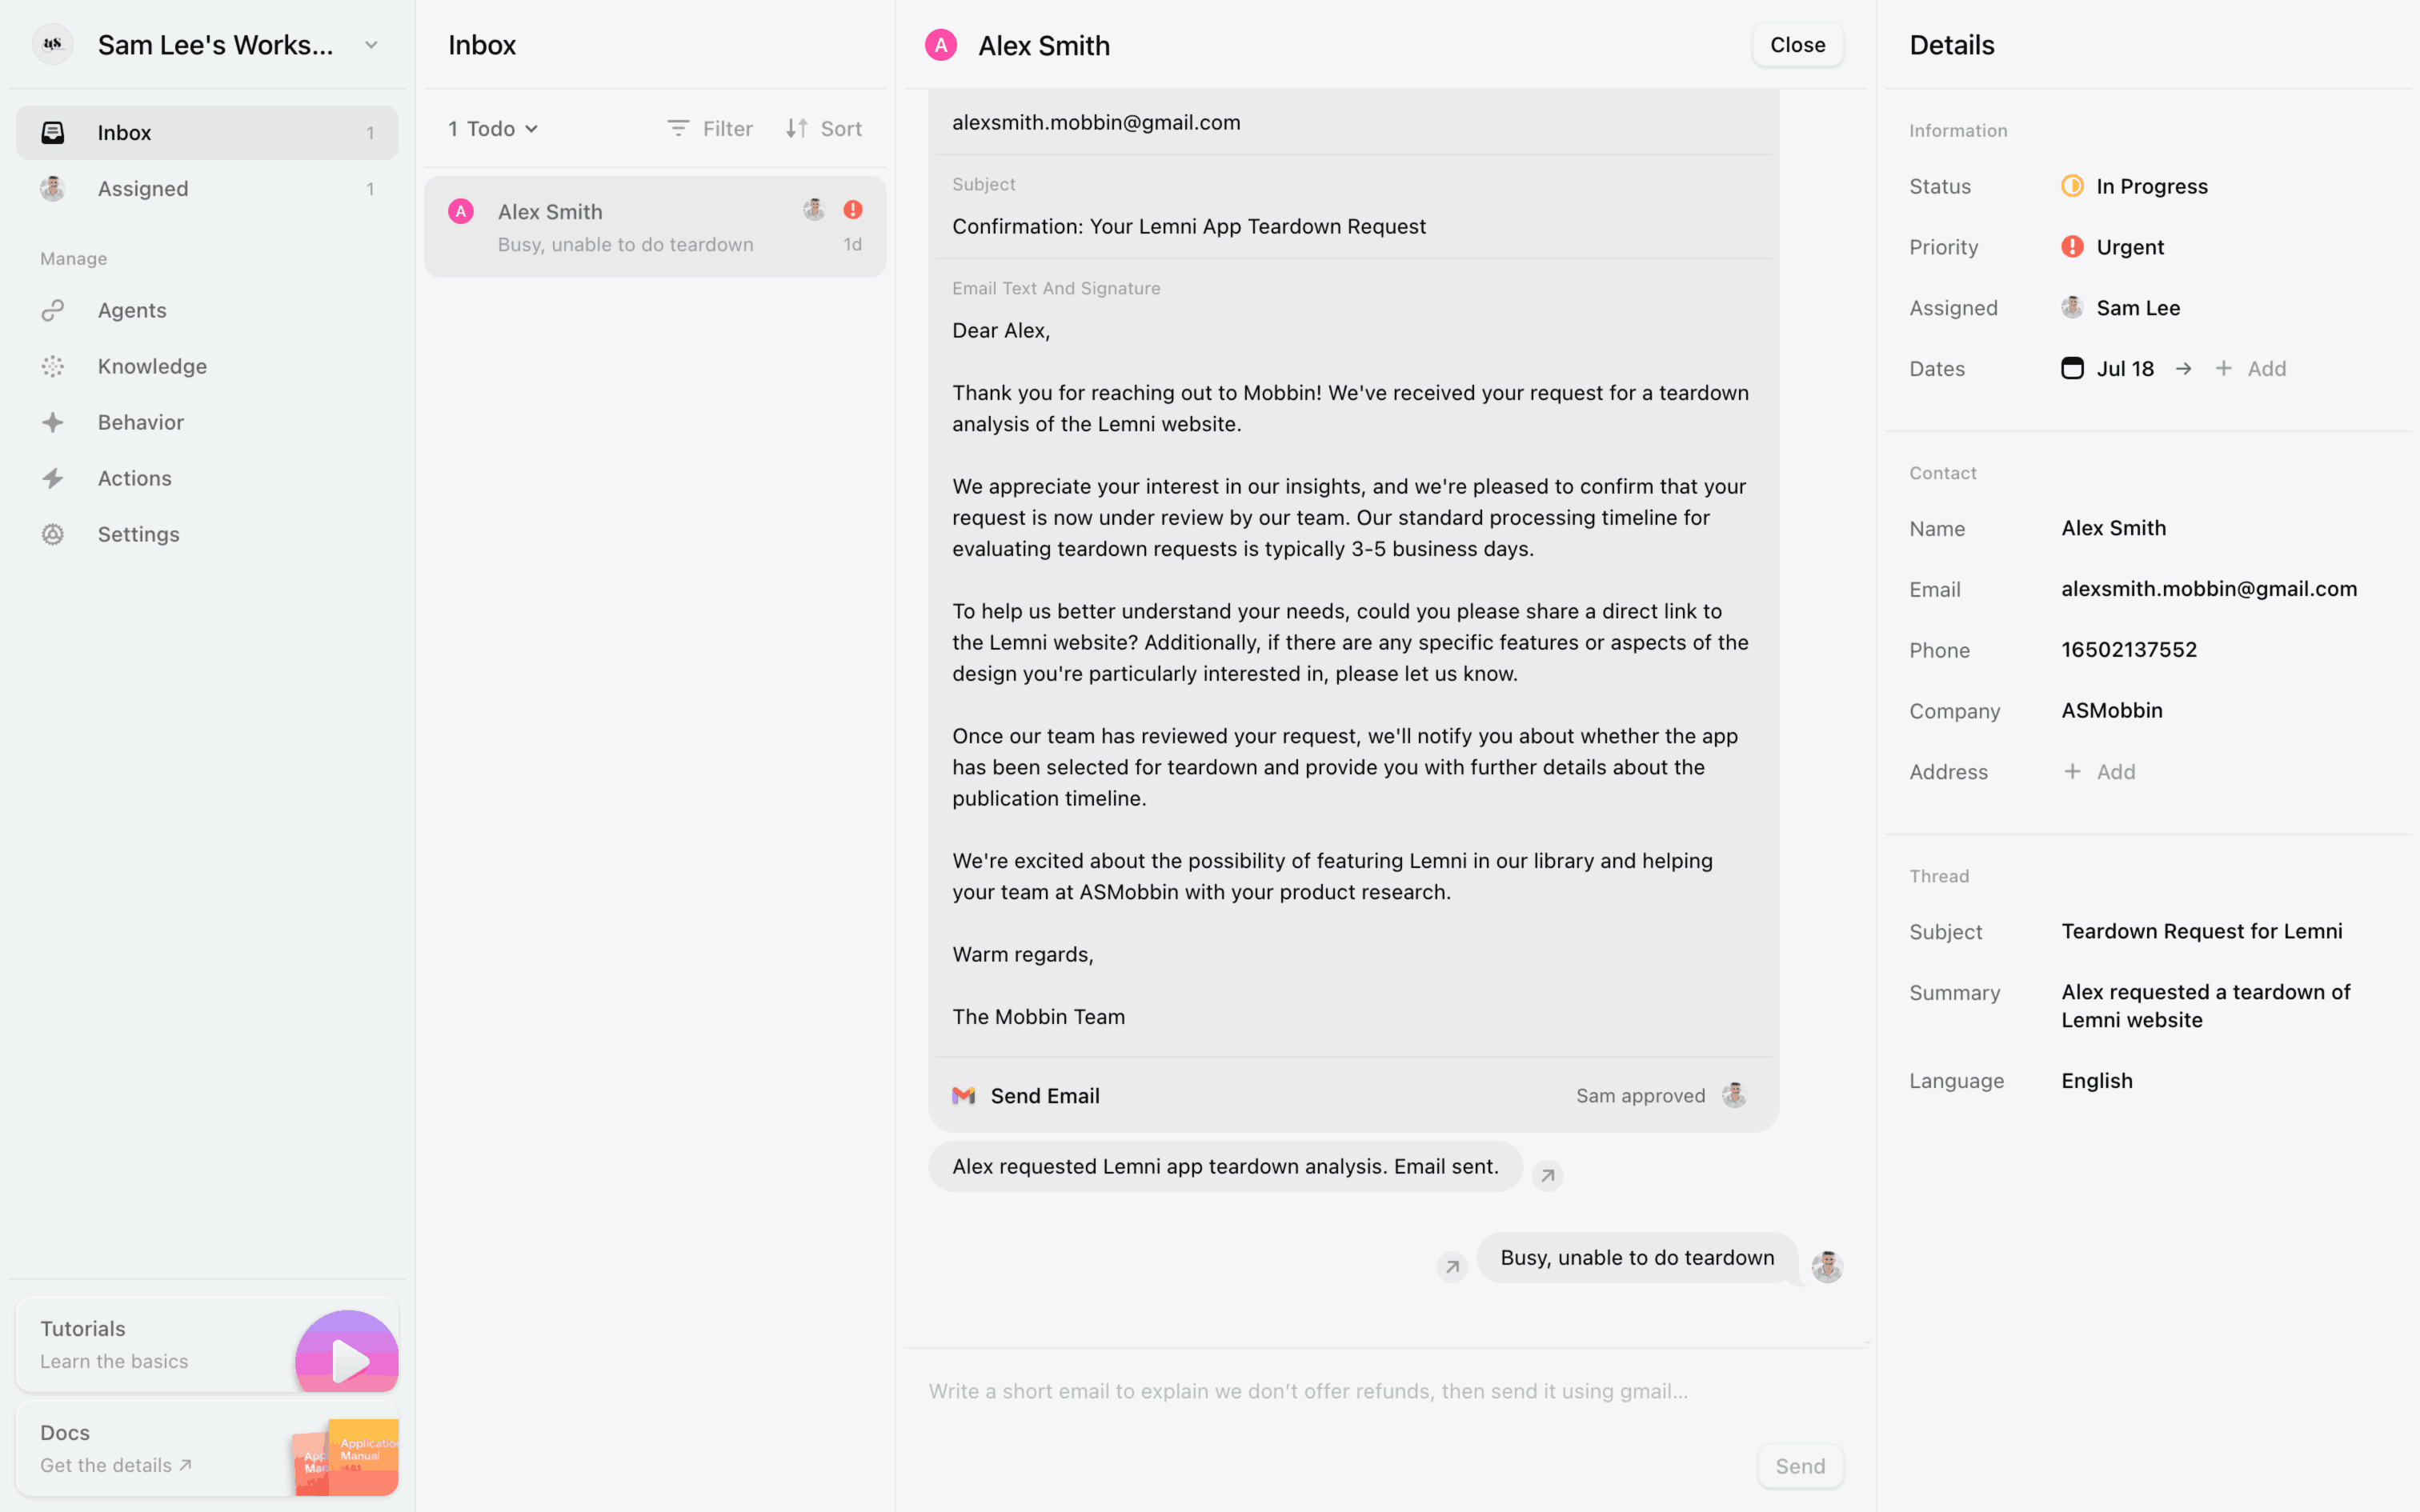Screen dimensions: 2420x1512
Task: Click the Actions lightning bolt icon
Action: click(53, 479)
